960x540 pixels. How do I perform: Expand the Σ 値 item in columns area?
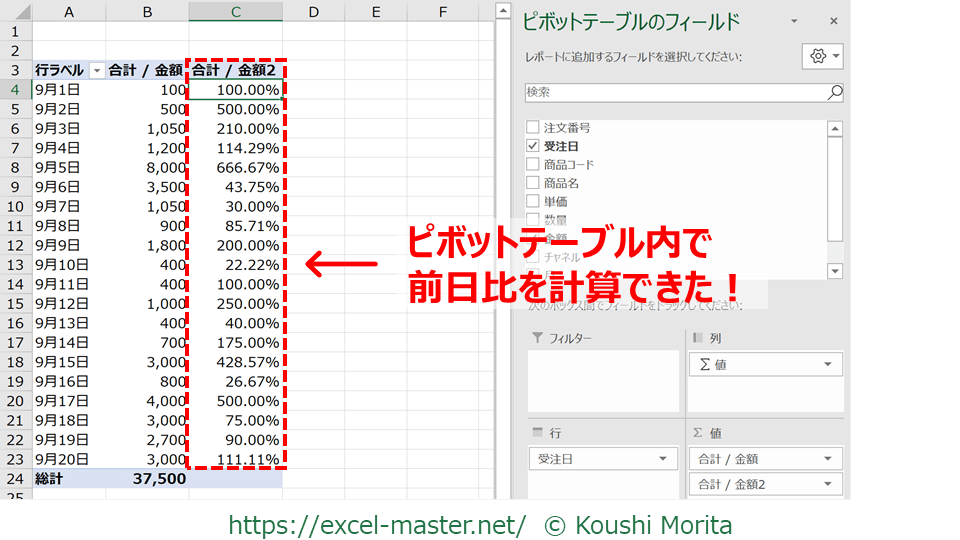827,365
